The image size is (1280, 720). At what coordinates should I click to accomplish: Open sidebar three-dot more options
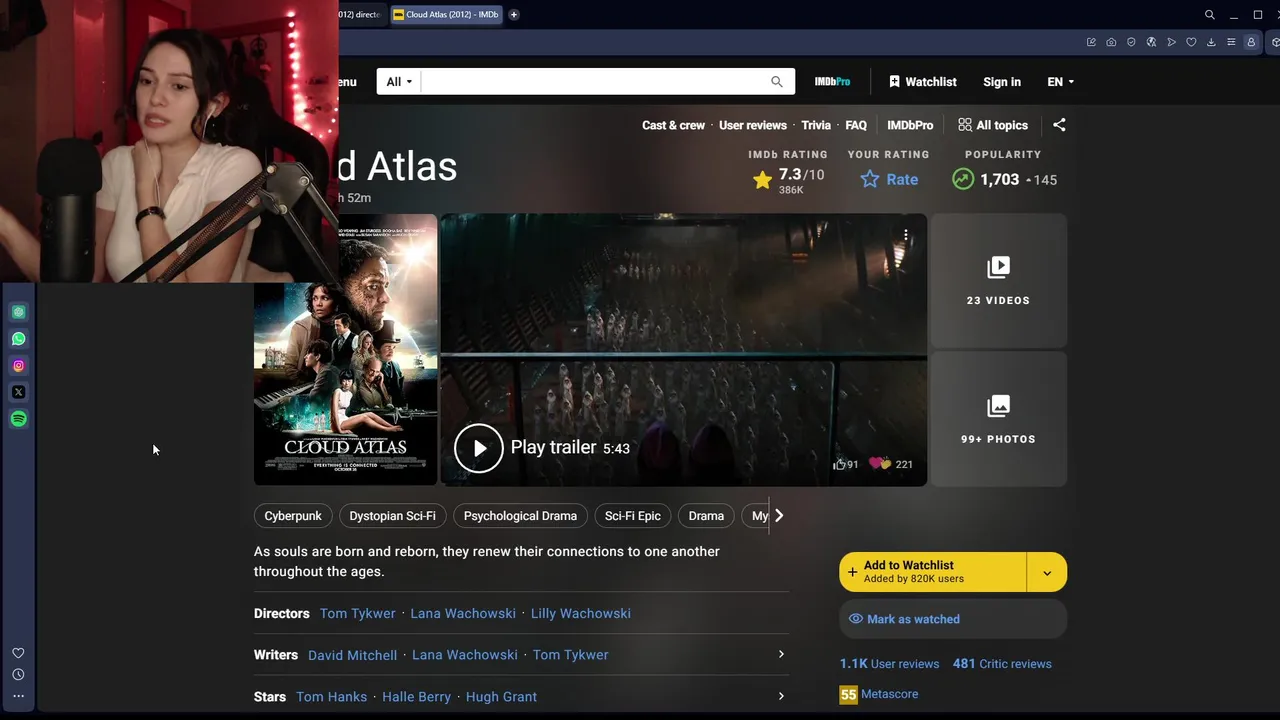click(x=18, y=696)
